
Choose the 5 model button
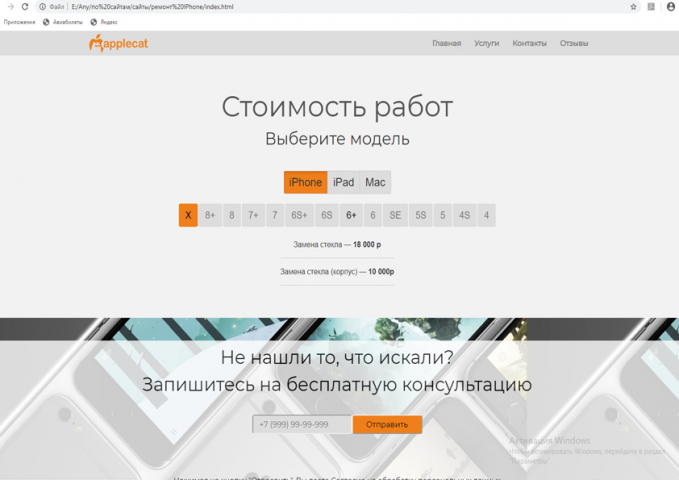pyautogui.click(x=443, y=215)
